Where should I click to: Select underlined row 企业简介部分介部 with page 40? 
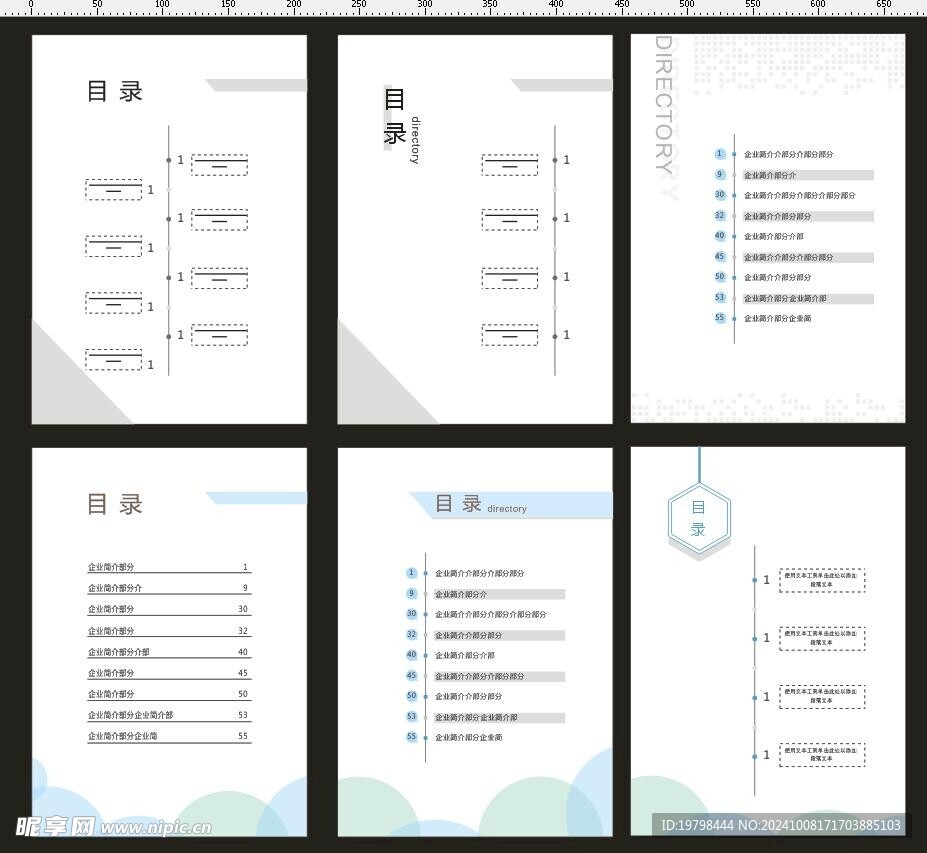pyautogui.click(x=169, y=652)
